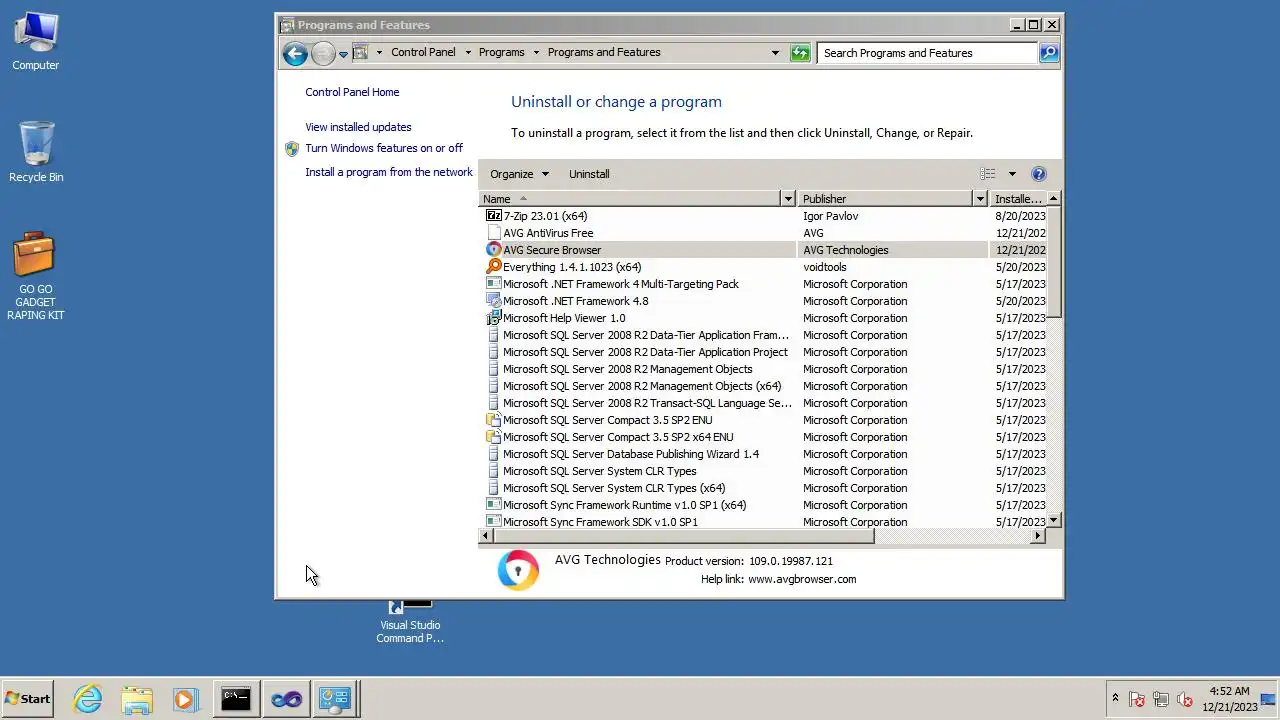Open the Start menu
The image size is (1280, 720).
tap(28, 699)
